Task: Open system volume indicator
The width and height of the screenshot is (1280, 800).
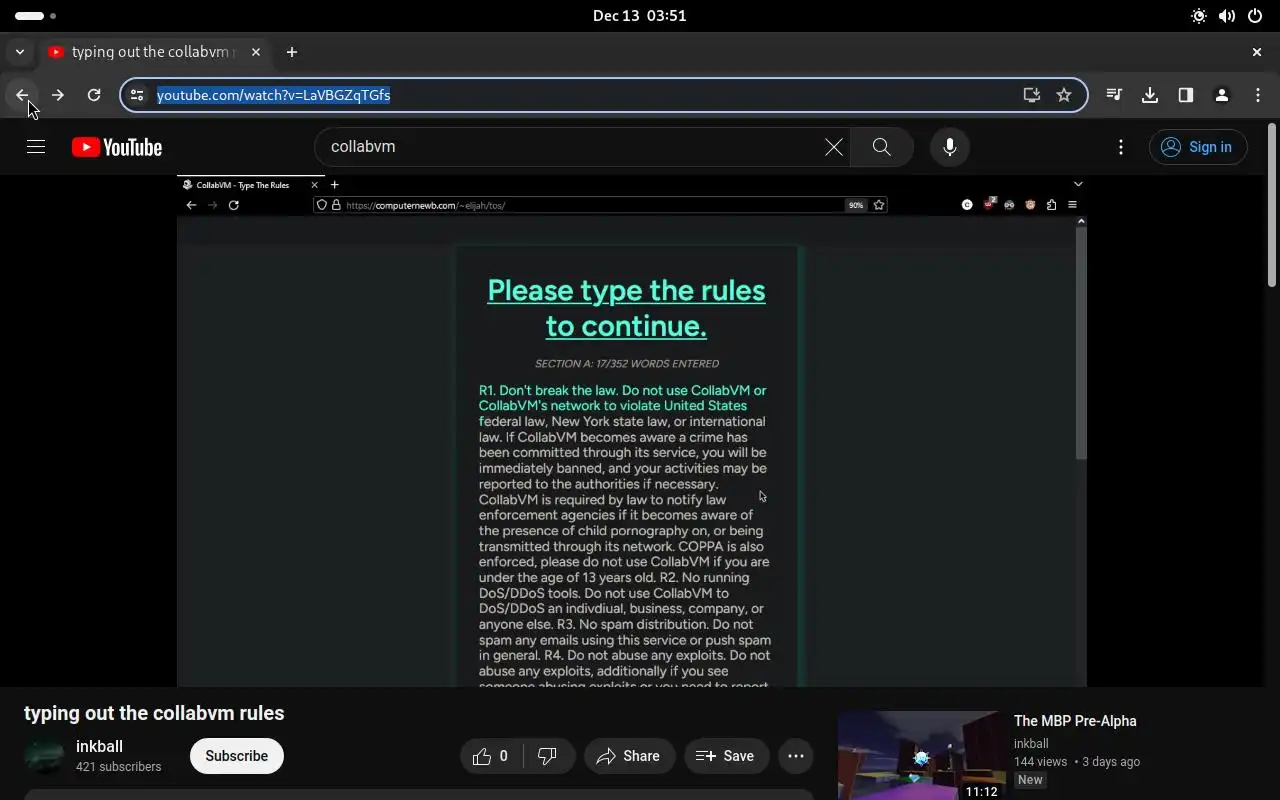Action: [1227, 16]
